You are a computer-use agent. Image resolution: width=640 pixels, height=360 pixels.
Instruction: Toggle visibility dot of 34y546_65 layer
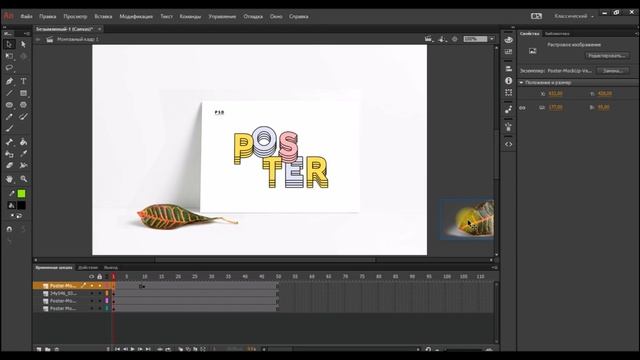[x=92, y=293]
